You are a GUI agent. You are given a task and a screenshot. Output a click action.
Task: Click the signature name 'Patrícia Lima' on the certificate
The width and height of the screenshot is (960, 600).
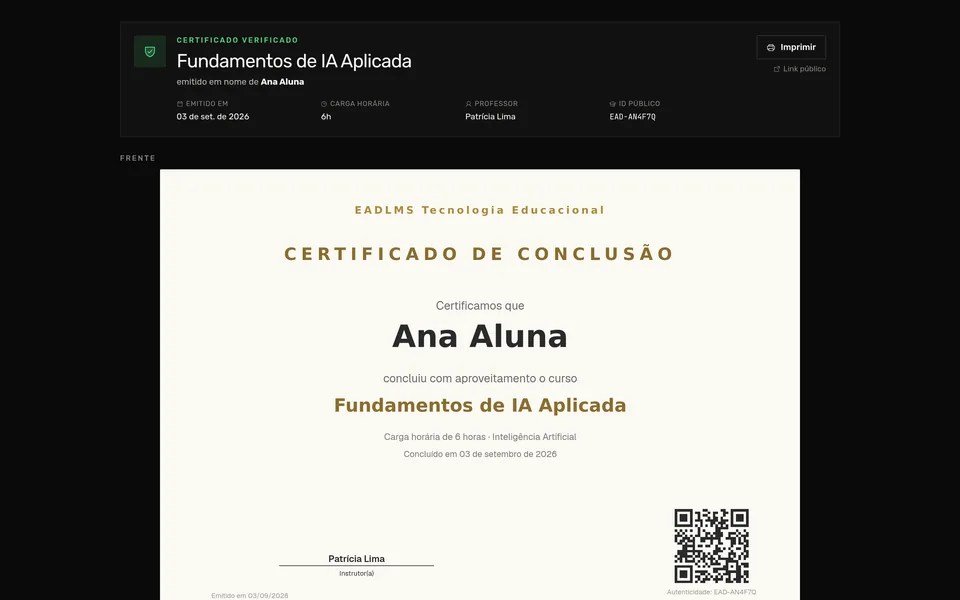click(356, 558)
